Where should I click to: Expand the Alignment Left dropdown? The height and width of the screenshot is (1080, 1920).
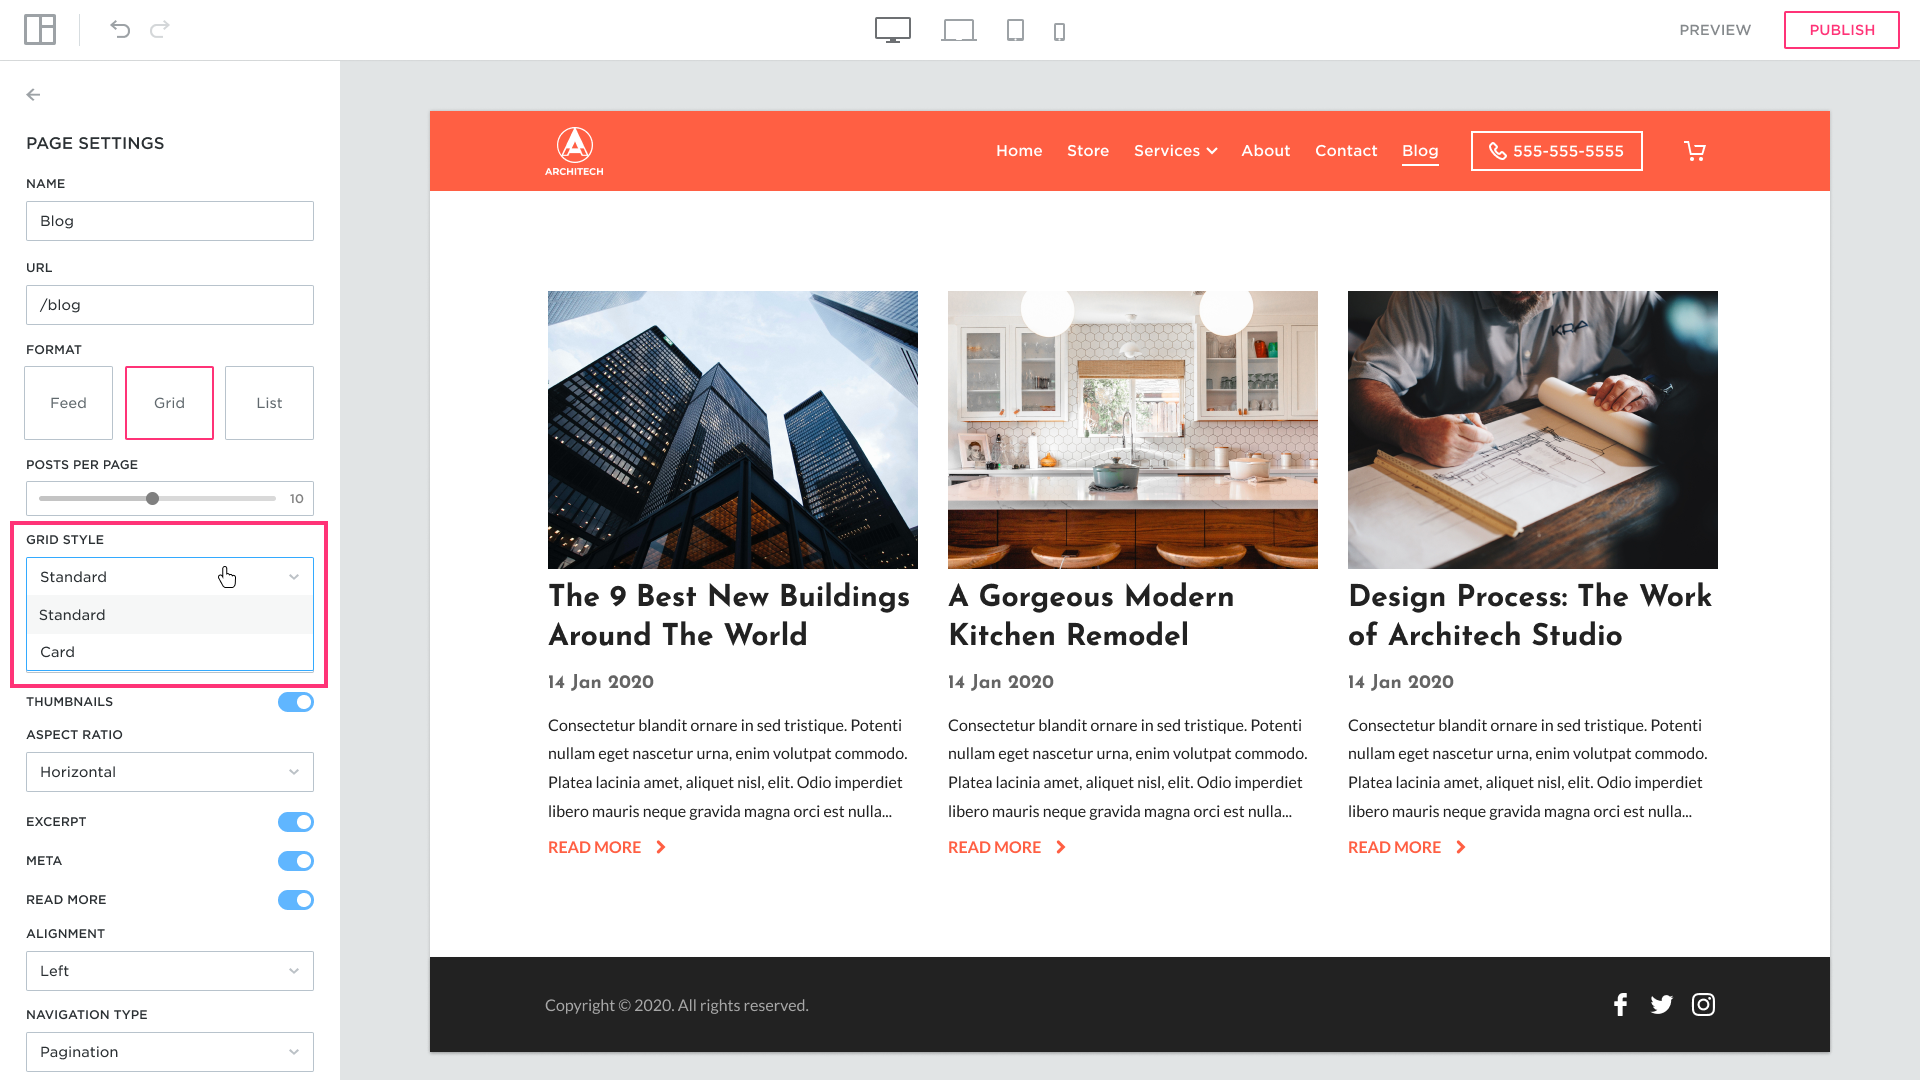170,971
